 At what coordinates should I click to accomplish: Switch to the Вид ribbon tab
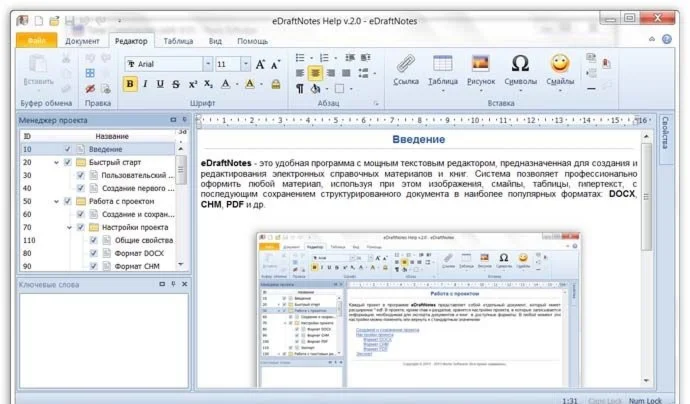tap(215, 41)
